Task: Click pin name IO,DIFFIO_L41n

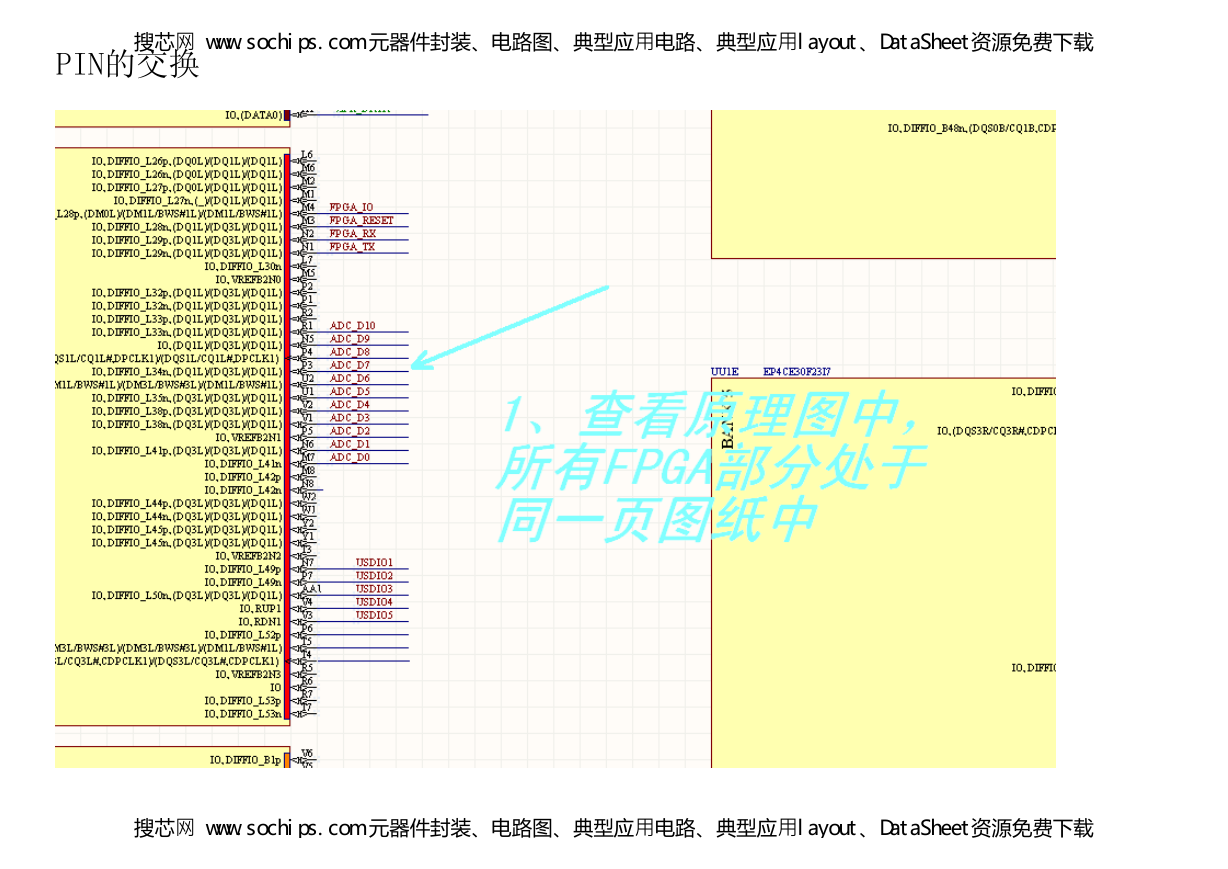Action: pos(243,464)
